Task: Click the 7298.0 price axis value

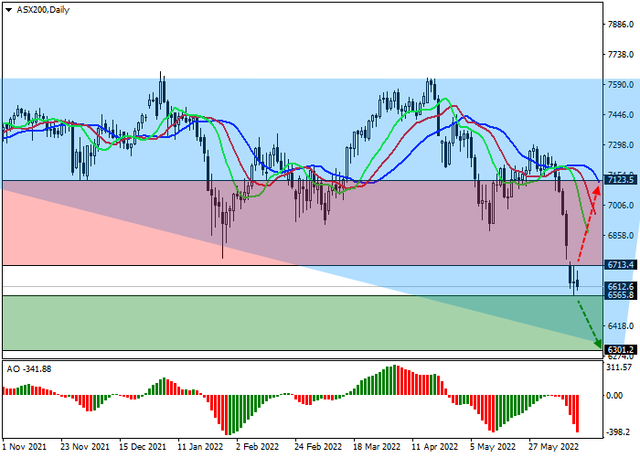Action: (x=620, y=145)
